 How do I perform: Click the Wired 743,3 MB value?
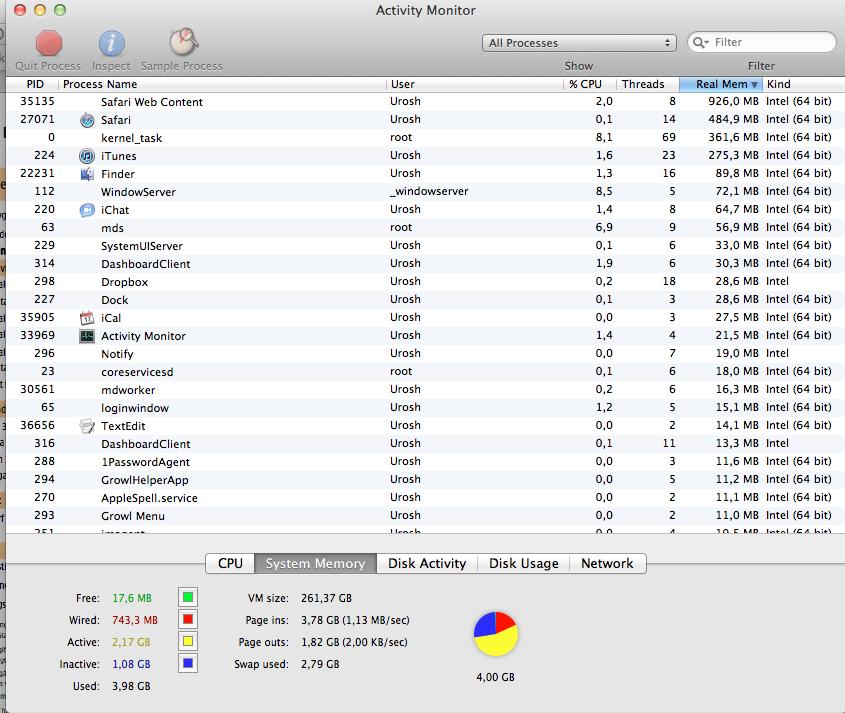point(135,620)
